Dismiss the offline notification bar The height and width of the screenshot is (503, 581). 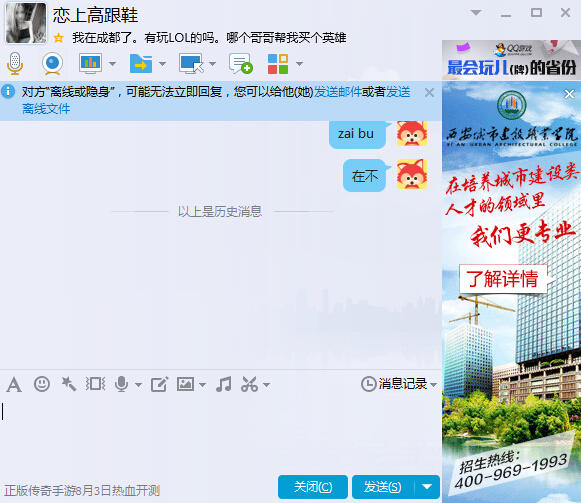429,92
